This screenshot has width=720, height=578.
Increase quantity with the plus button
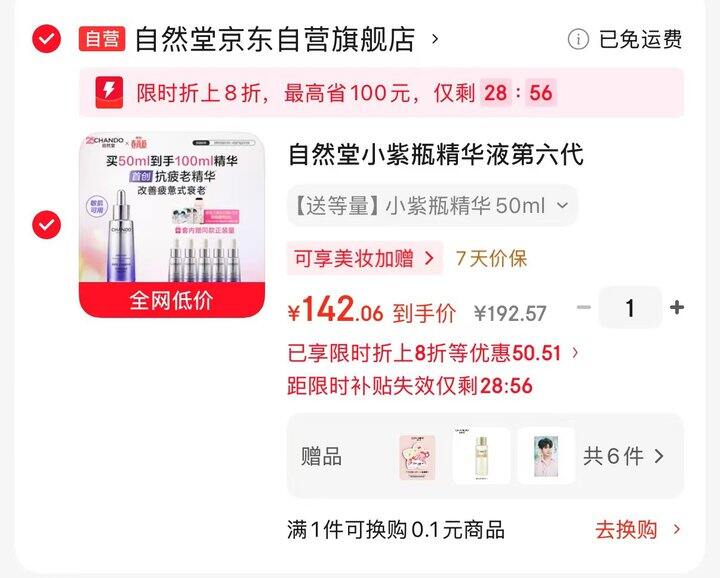click(677, 307)
